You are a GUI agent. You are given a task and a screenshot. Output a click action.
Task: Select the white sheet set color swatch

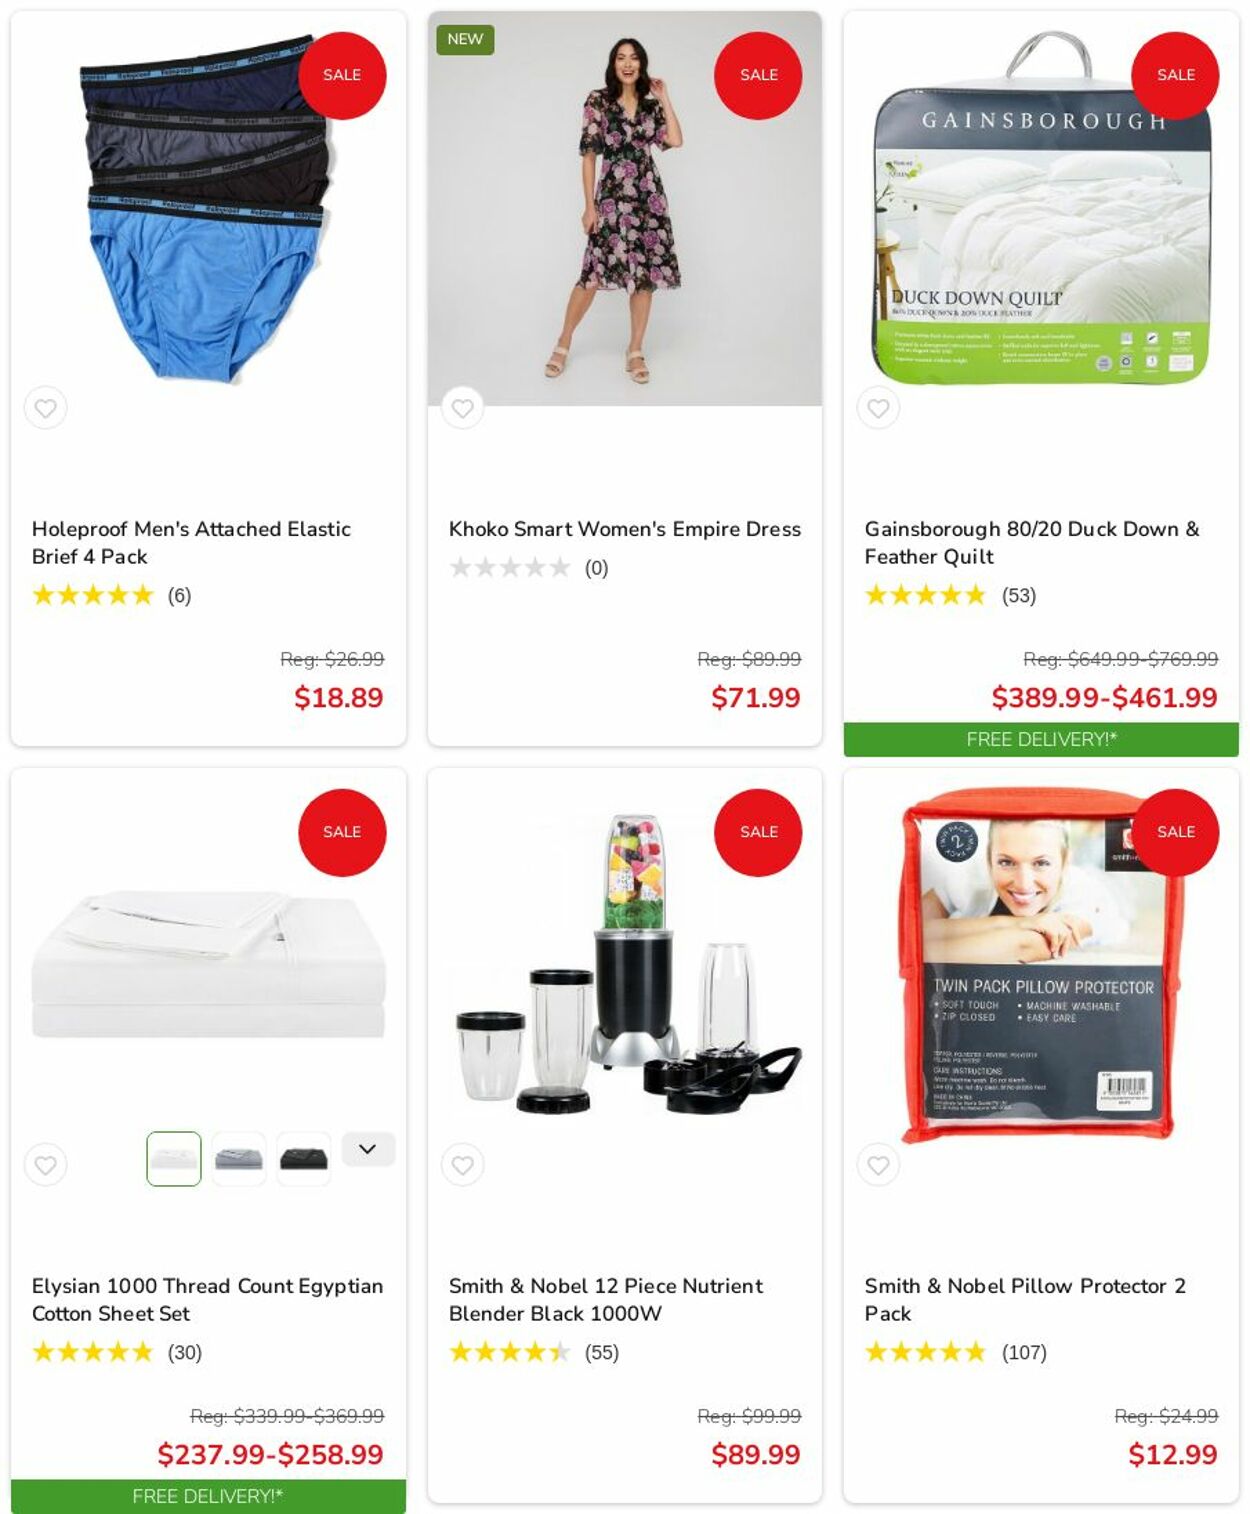[x=174, y=1159]
